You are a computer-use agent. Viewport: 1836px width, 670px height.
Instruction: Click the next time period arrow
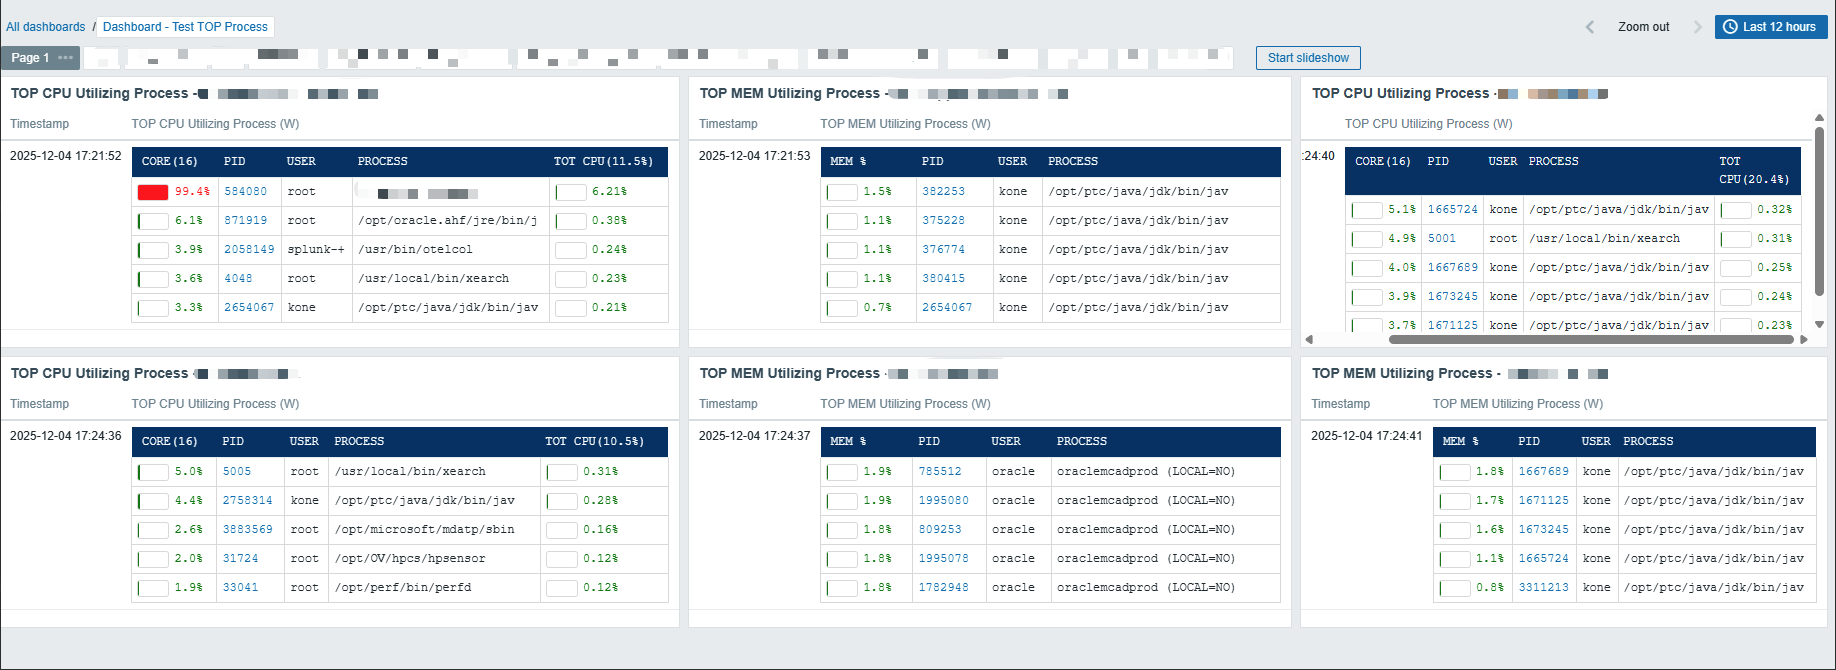coord(1697,27)
